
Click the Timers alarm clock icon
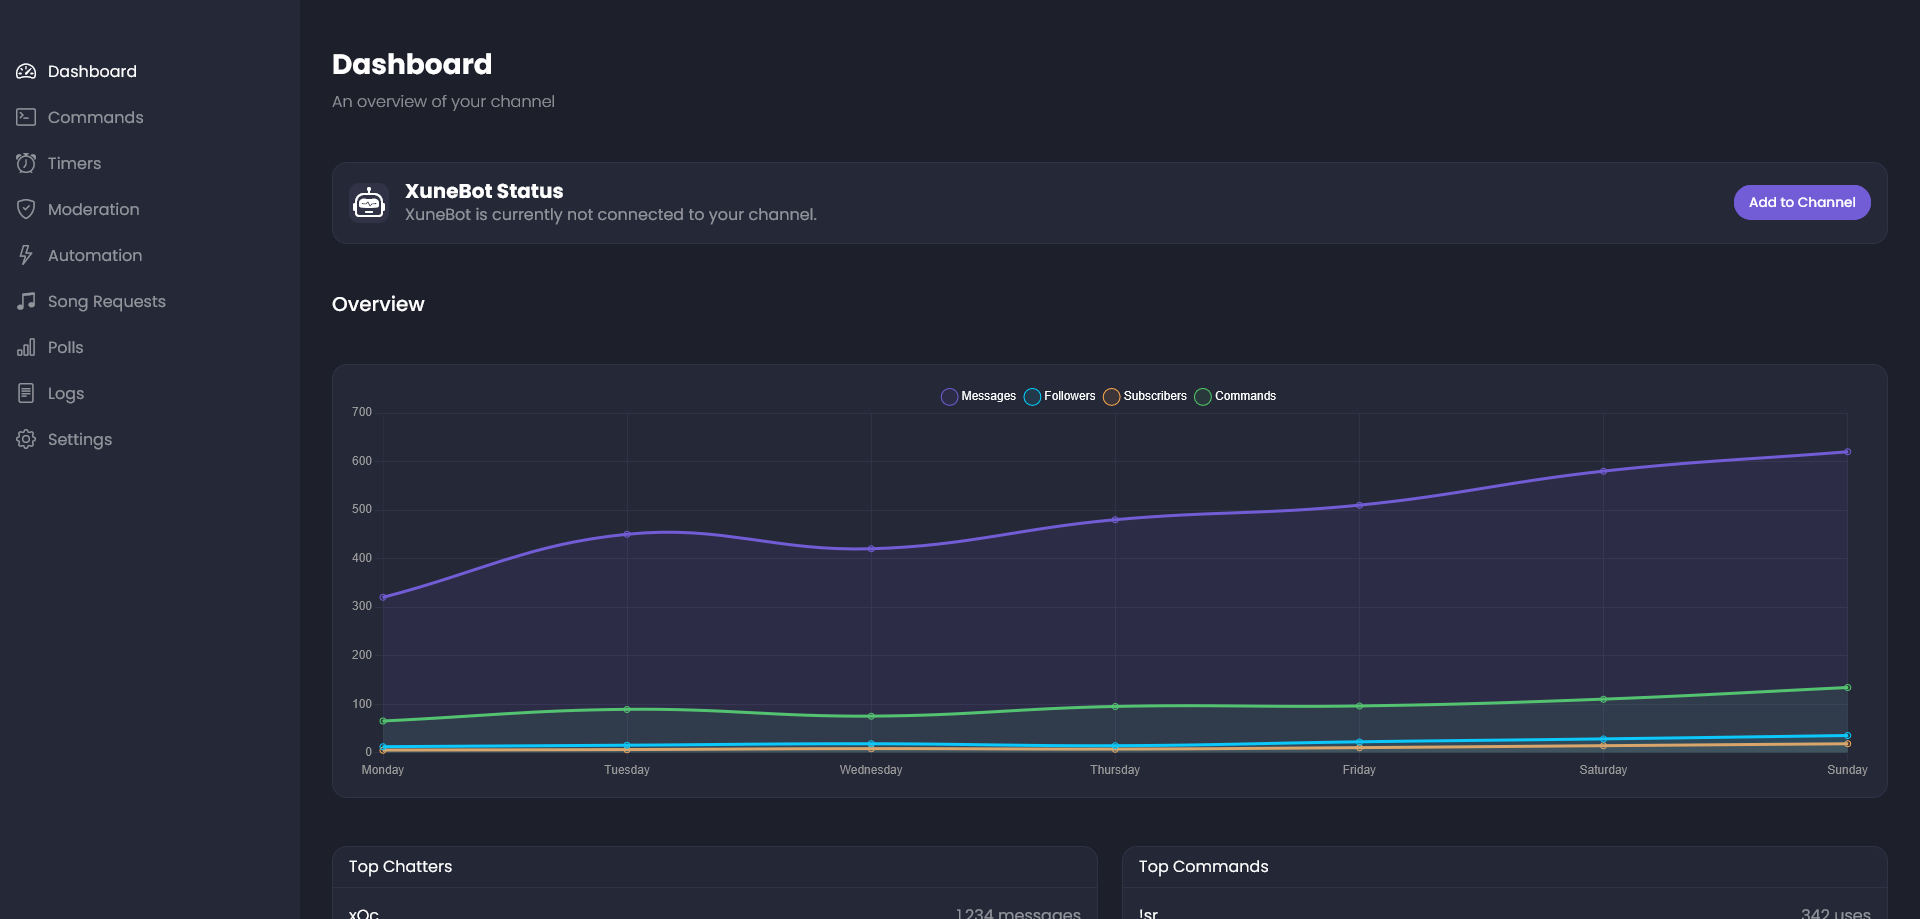point(26,163)
